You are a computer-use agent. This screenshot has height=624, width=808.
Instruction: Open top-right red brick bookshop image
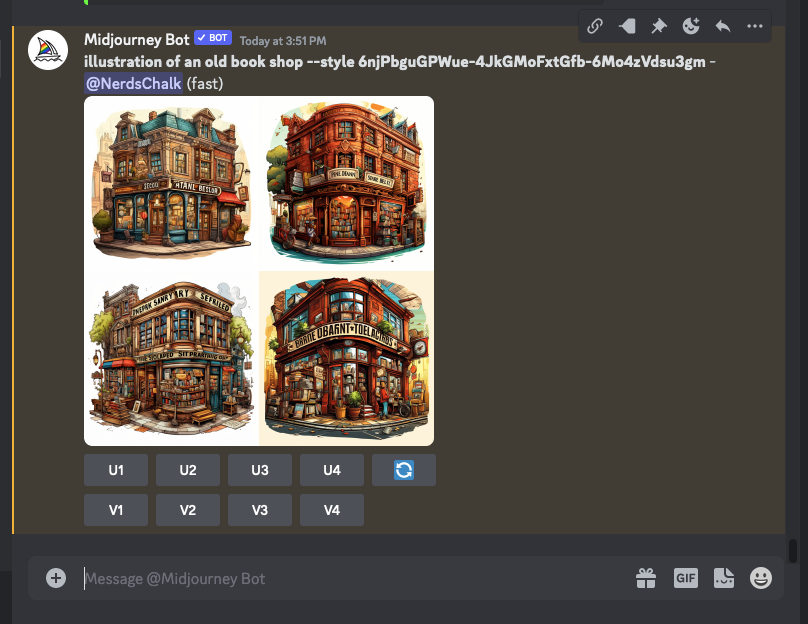346,183
